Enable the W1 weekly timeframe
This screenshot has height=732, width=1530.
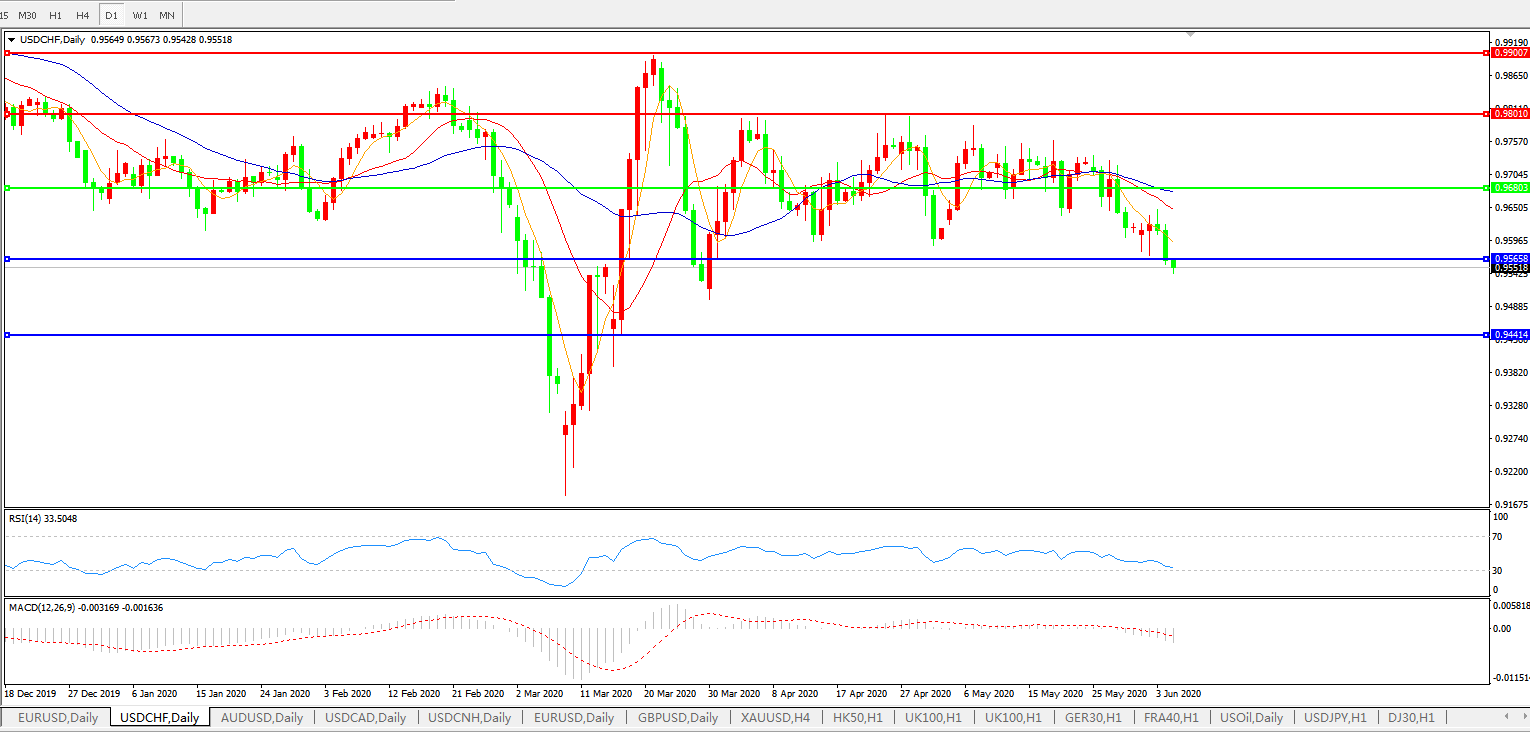pyautogui.click(x=140, y=15)
